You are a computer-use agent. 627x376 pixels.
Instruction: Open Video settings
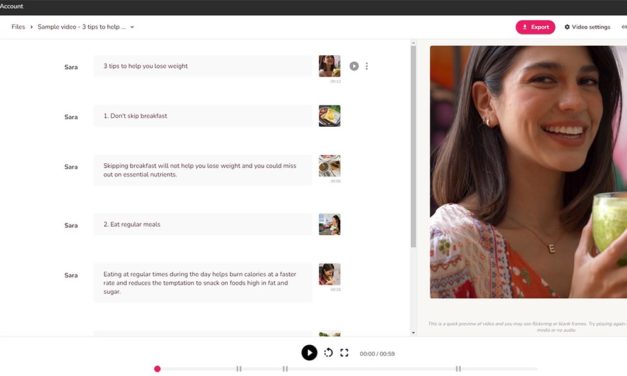coord(587,27)
